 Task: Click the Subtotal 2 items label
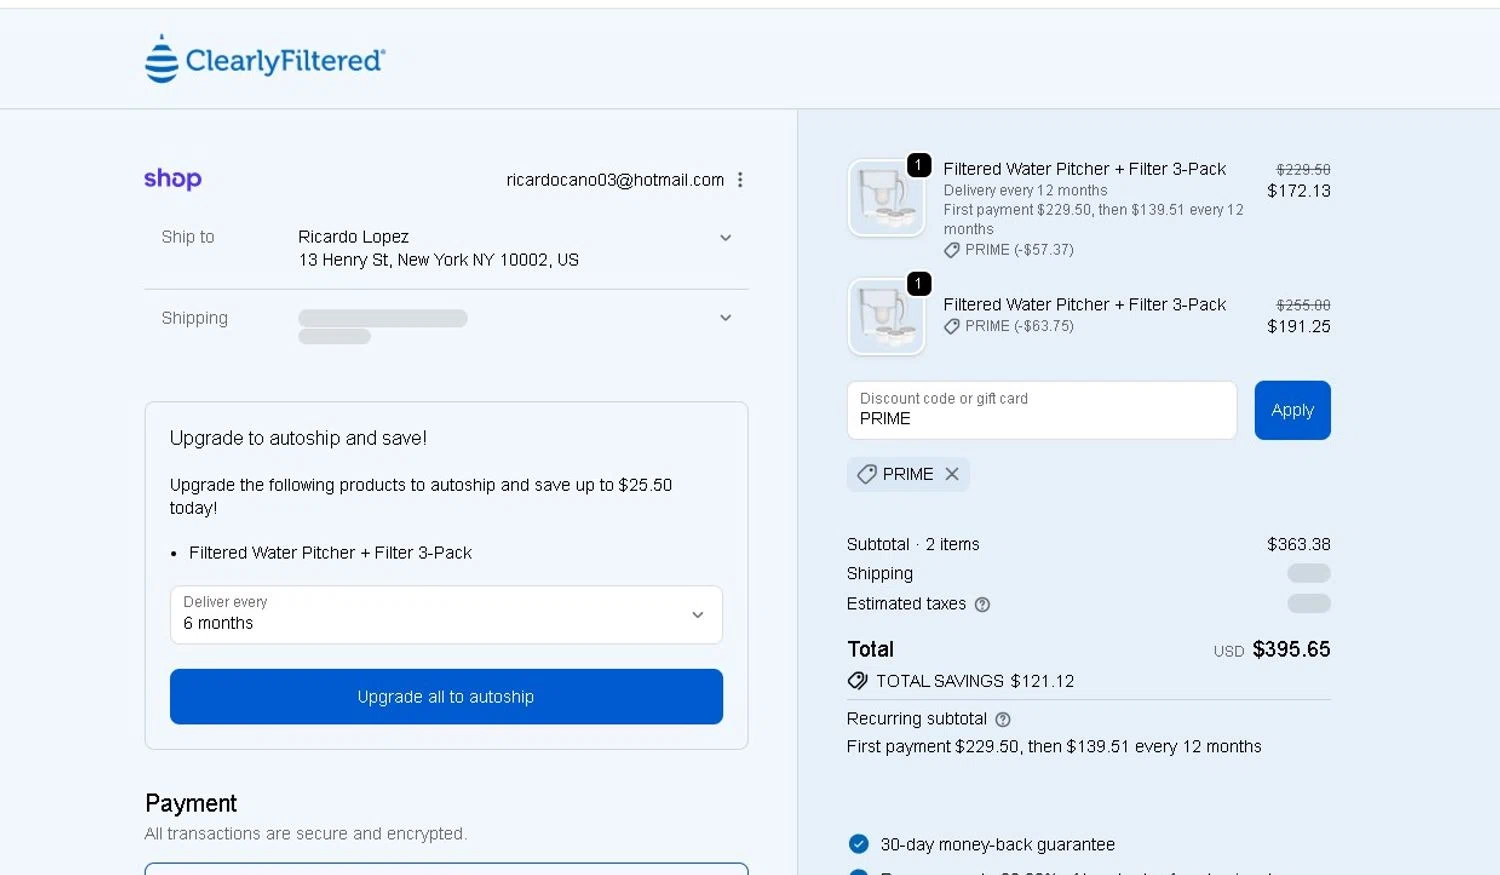coord(913,544)
